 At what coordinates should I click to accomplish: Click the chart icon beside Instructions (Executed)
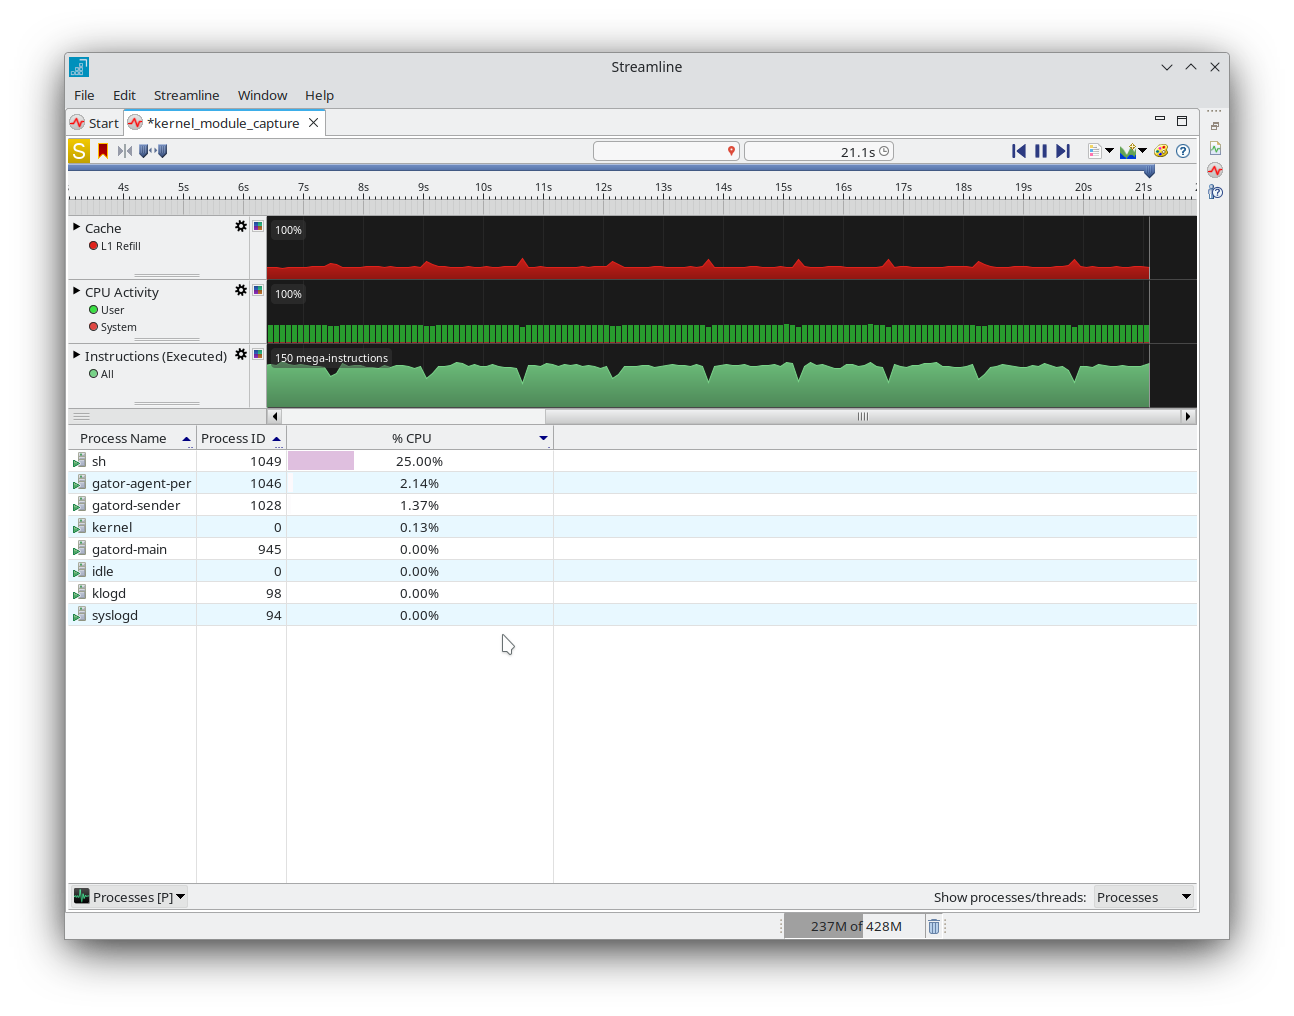(x=258, y=354)
